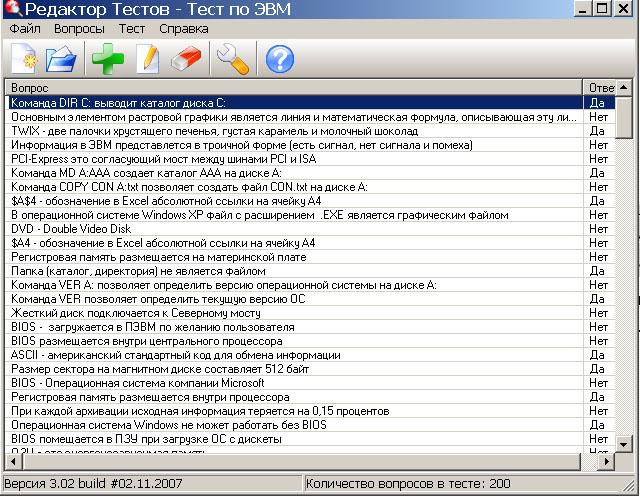Click the horizontal scrollbar right arrow
This screenshot has height=498, width=640.
click(607, 462)
